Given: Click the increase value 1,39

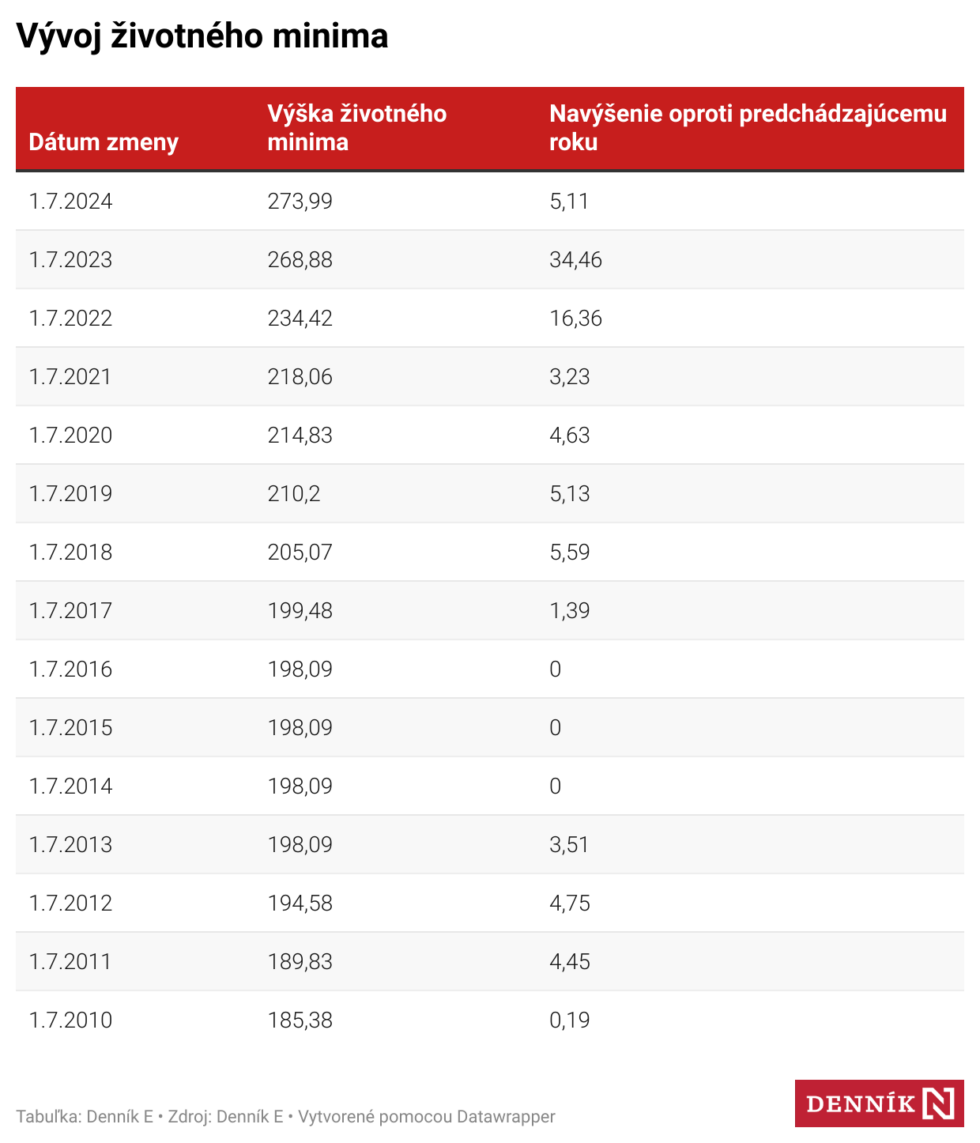Looking at the screenshot, I should click(x=570, y=611).
